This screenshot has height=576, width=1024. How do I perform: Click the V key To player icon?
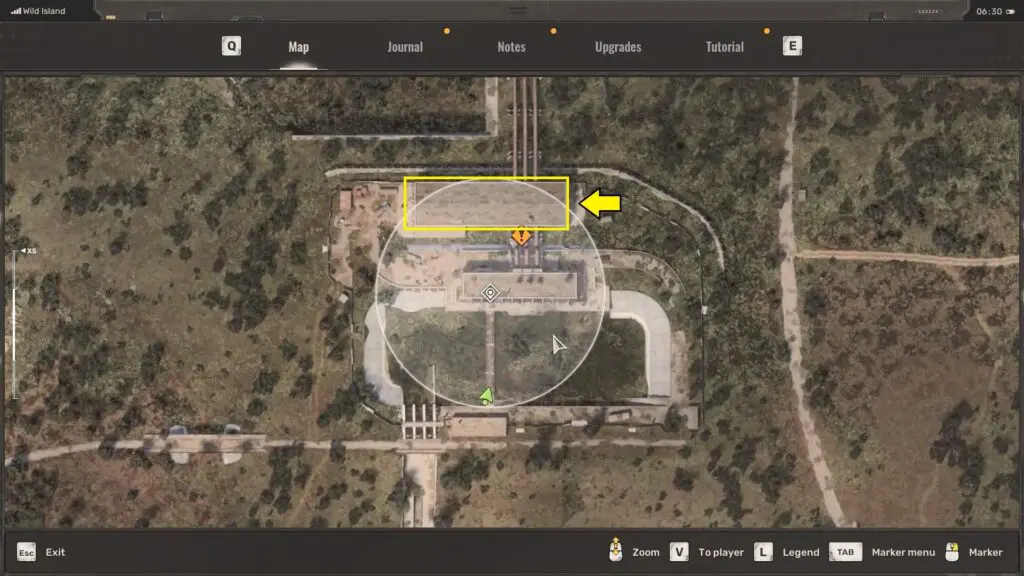679,552
